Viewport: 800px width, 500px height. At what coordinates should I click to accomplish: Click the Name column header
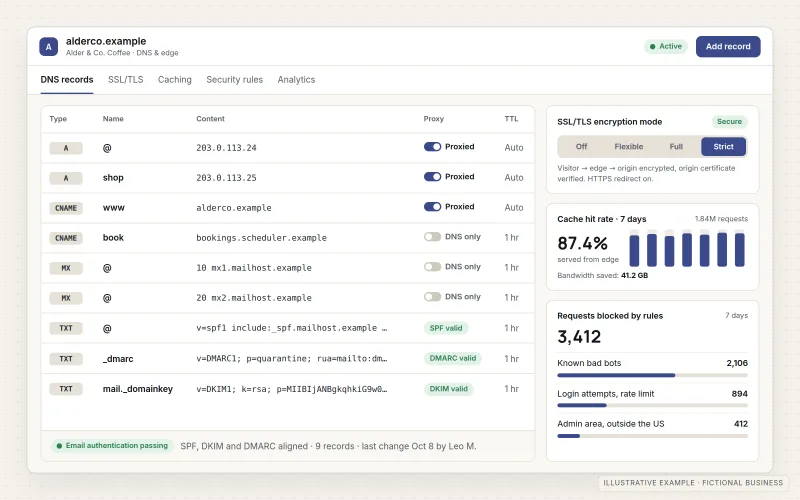(x=113, y=119)
